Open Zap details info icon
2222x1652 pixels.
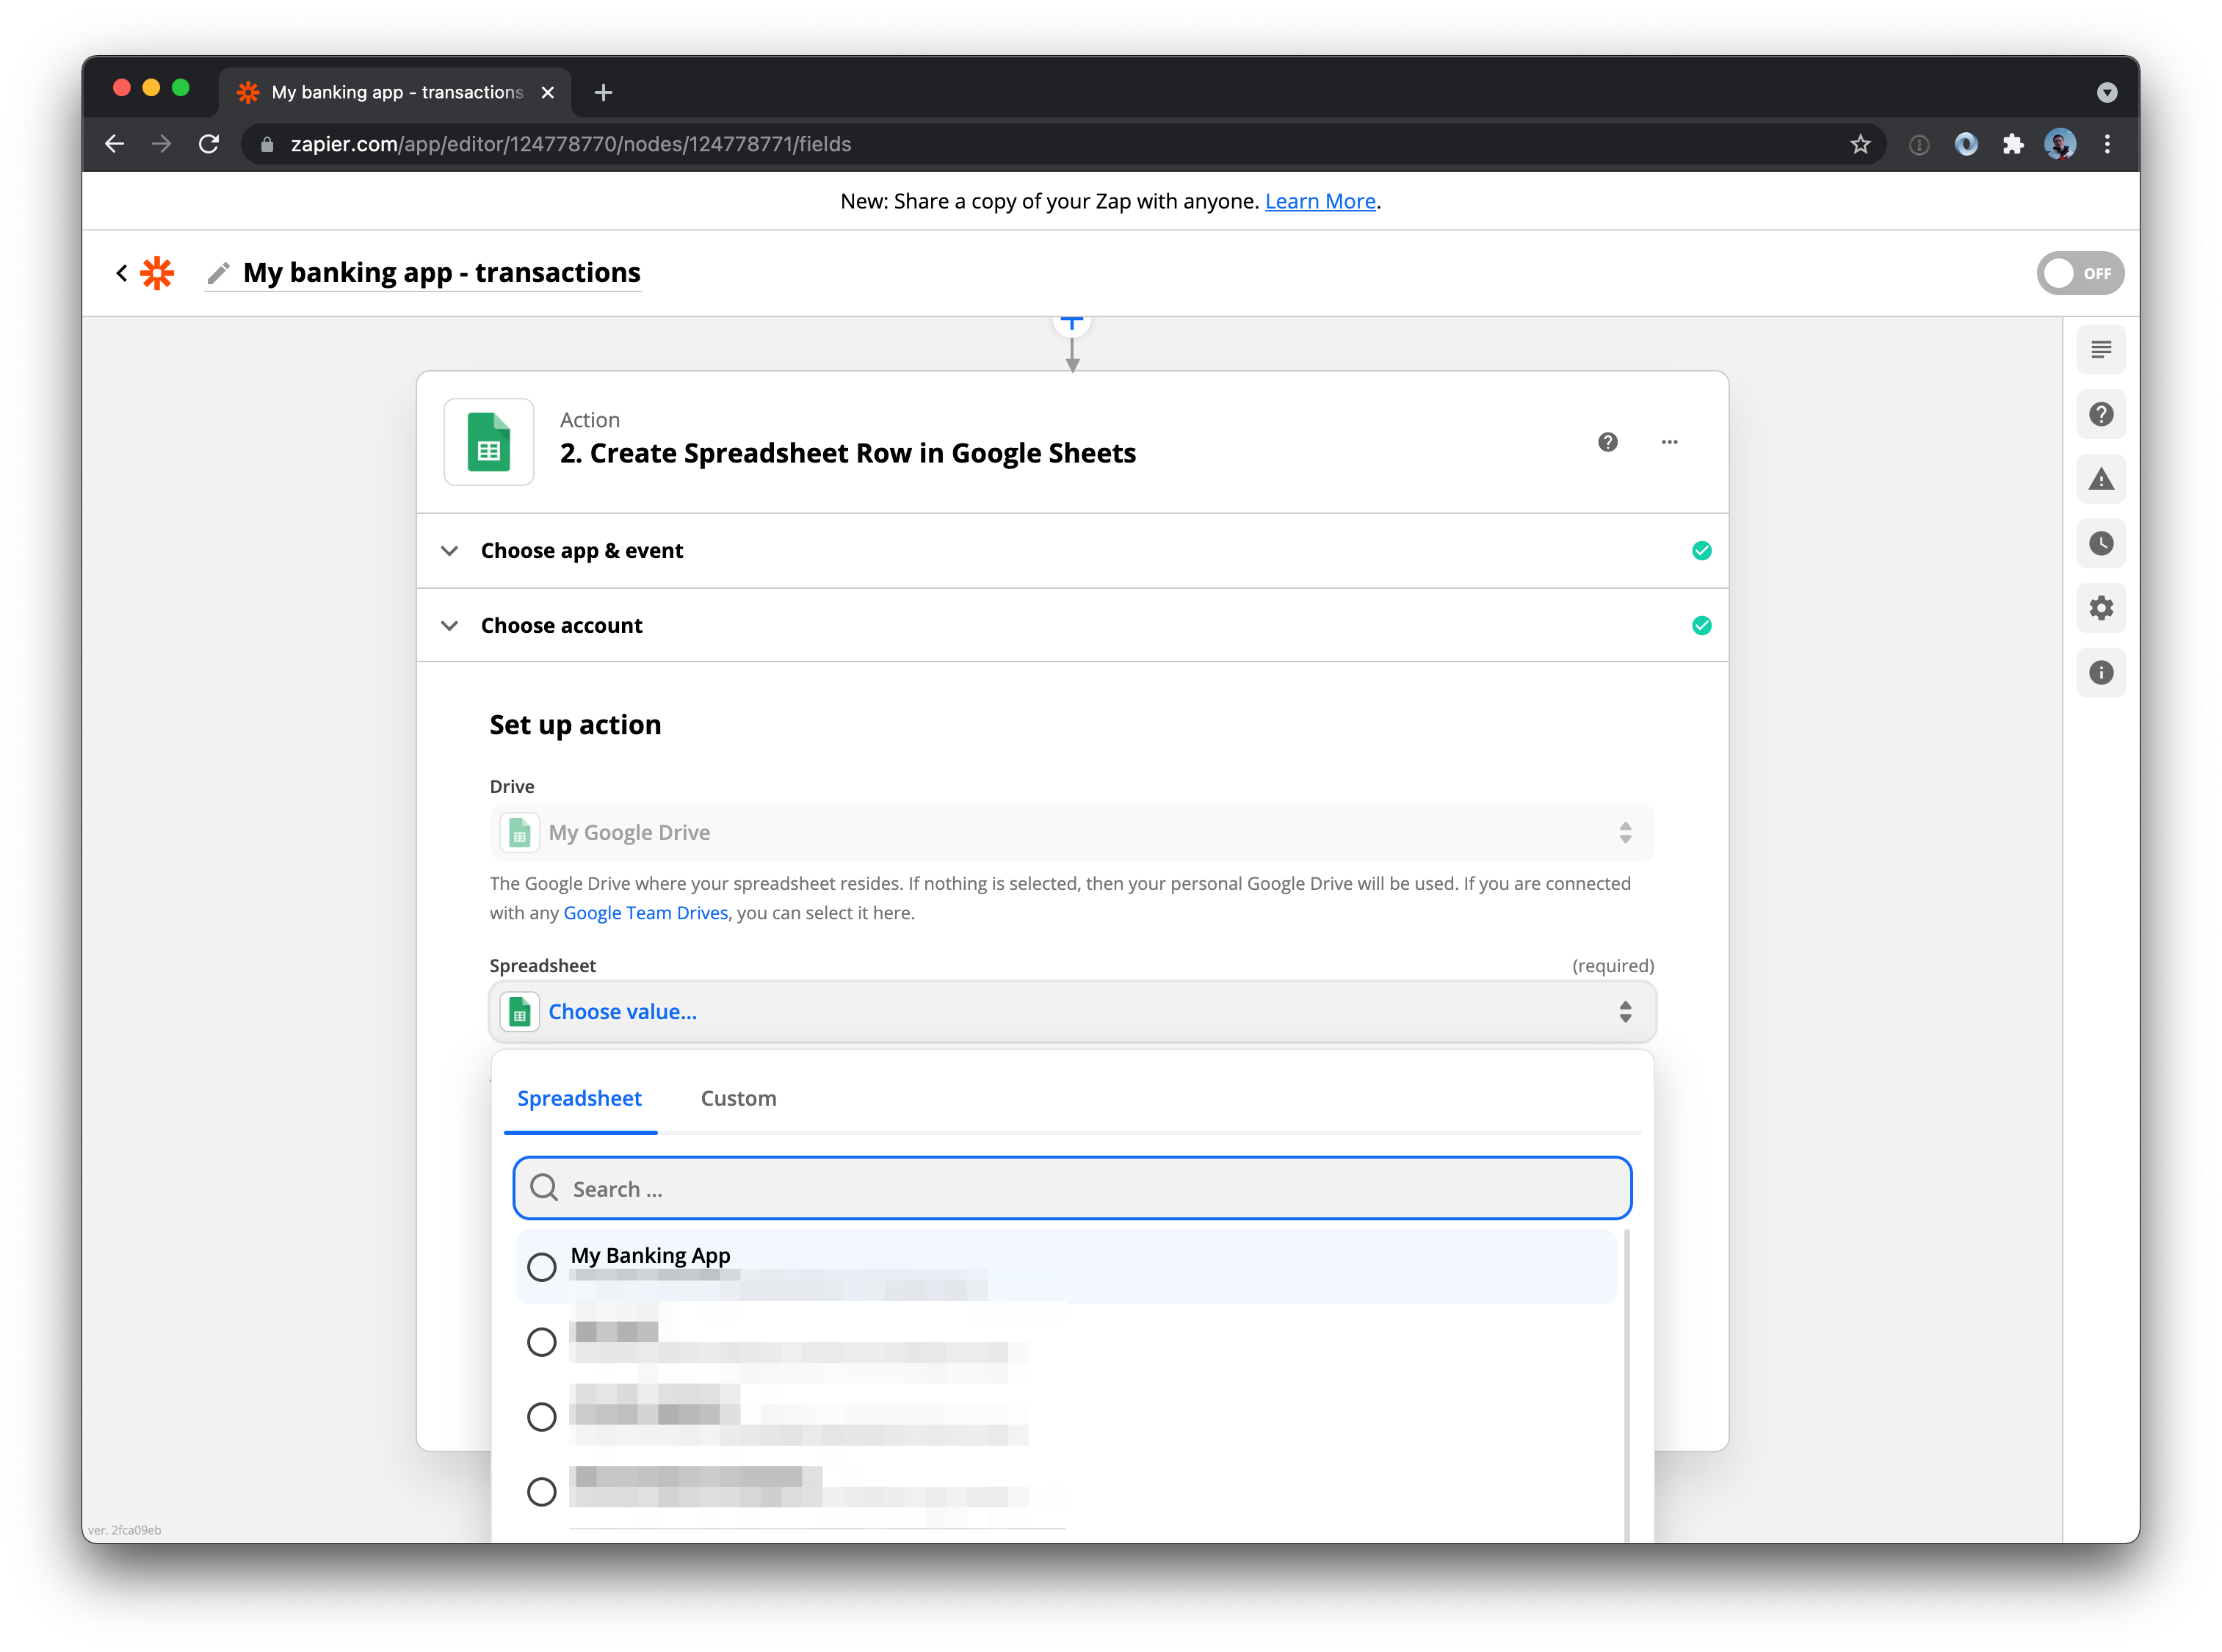(x=2100, y=673)
